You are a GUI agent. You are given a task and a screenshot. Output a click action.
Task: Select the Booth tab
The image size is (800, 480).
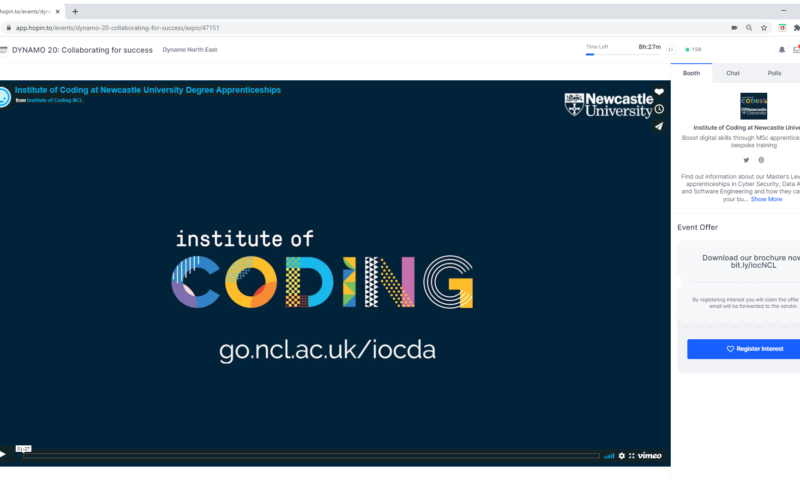click(691, 73)
